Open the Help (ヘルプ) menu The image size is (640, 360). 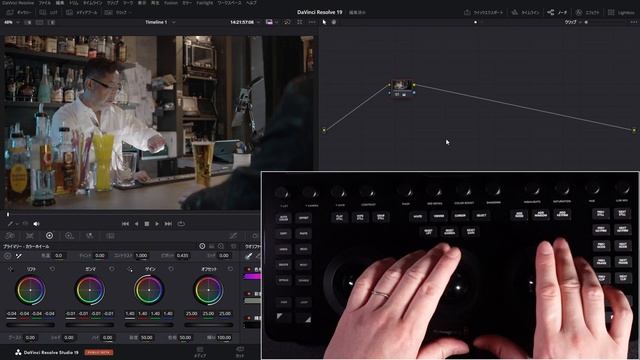tap(251, 3)
